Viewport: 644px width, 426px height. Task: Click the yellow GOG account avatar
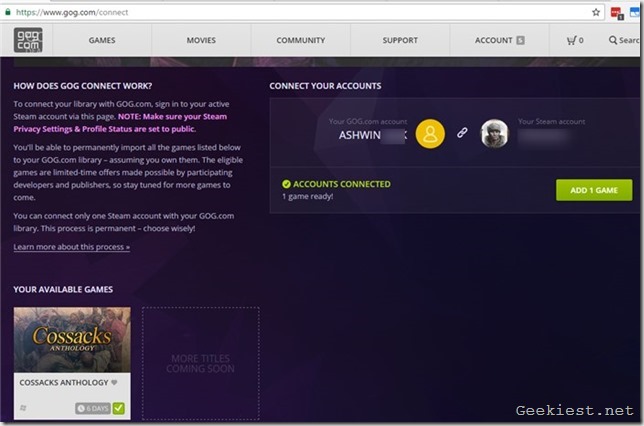(430, 133)
